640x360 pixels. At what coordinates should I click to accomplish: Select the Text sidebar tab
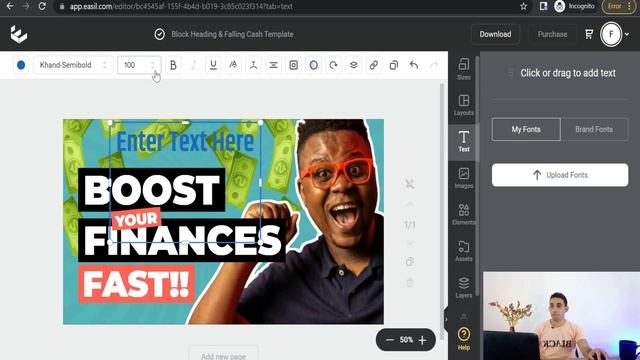464,141
